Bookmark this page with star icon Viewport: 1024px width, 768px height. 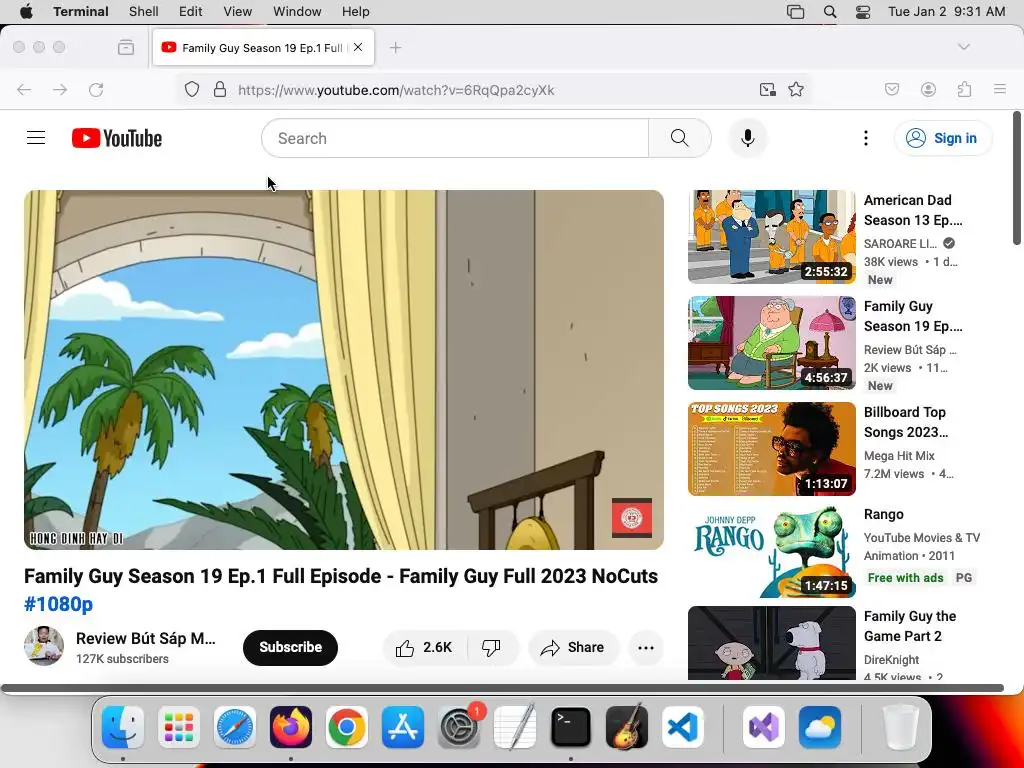[795, 89]
